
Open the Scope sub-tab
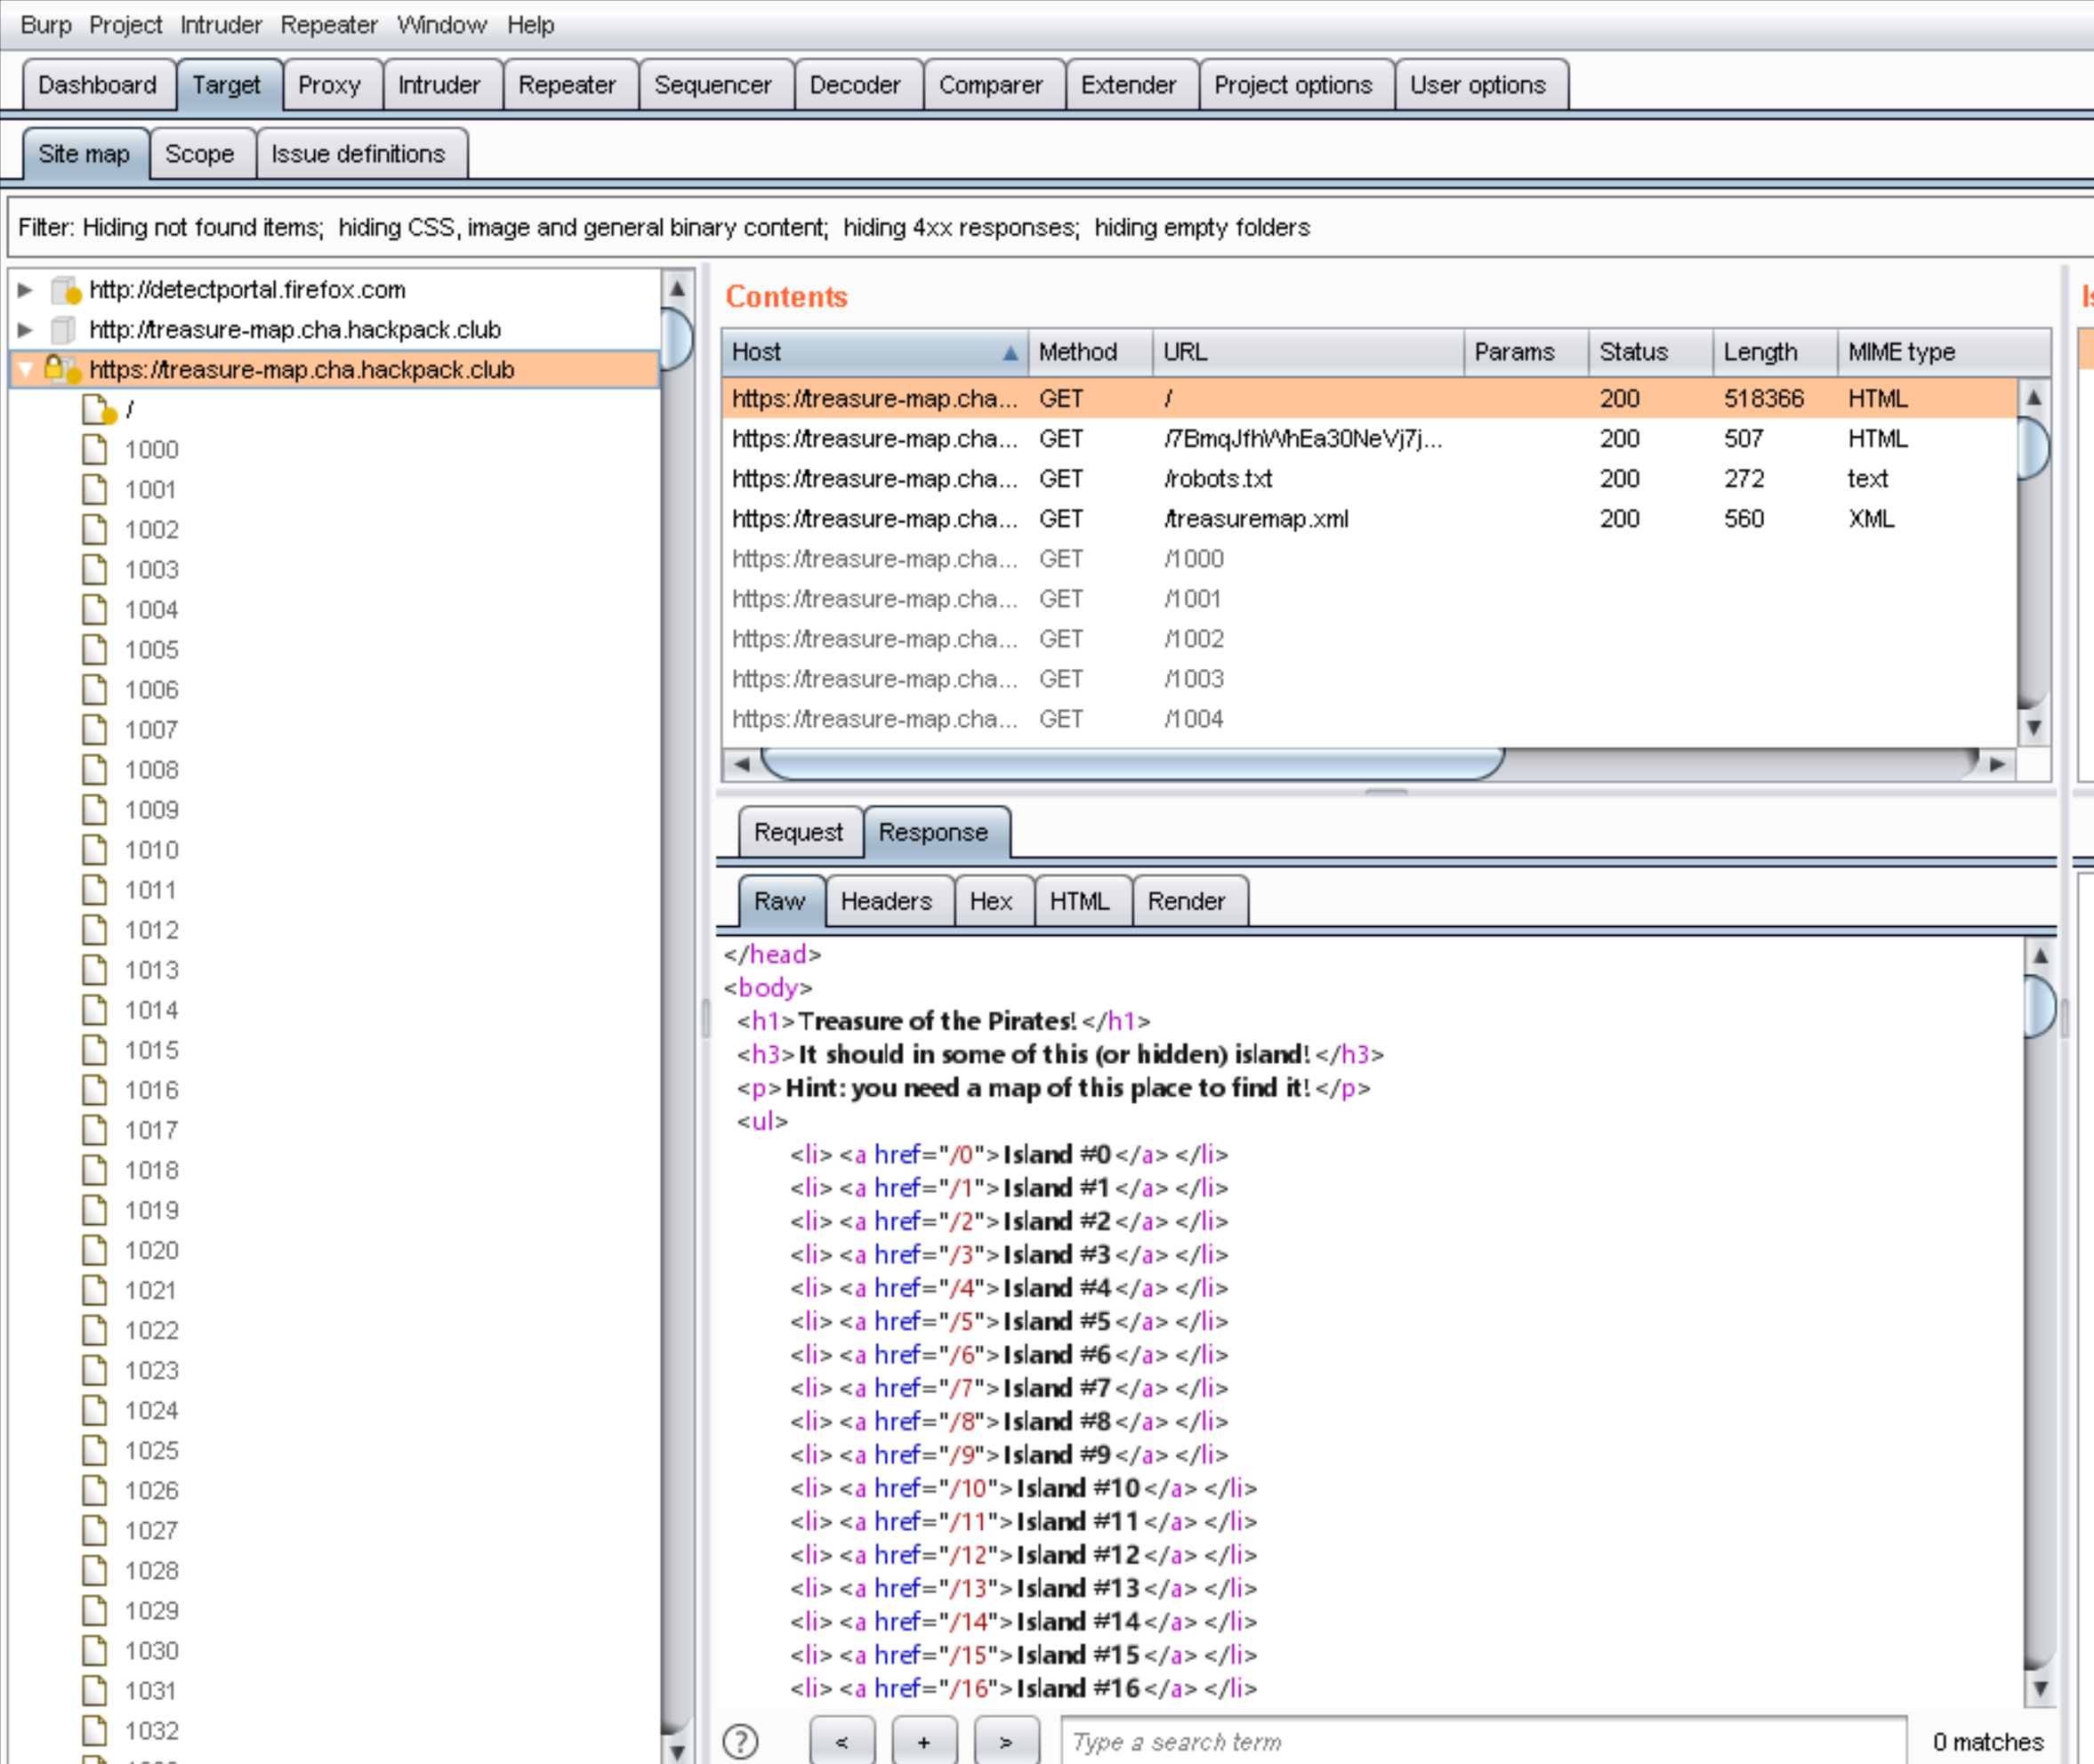tap(199, 154)
